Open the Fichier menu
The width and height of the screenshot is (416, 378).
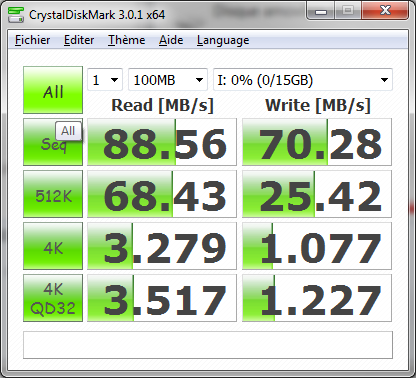click(x=33, y=40)
